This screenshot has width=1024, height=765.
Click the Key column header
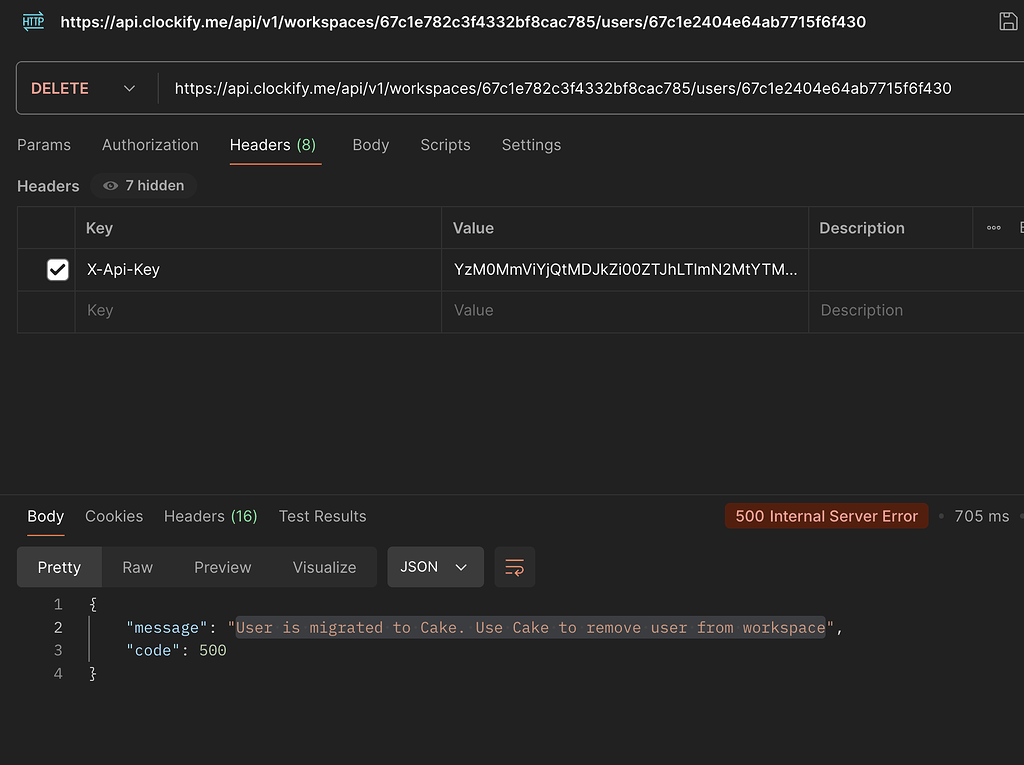point(99,228)
